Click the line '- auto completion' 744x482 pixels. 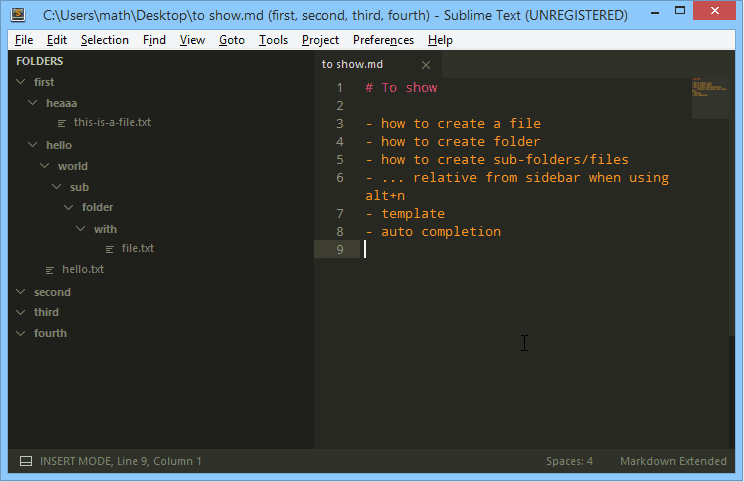(433, 232)
